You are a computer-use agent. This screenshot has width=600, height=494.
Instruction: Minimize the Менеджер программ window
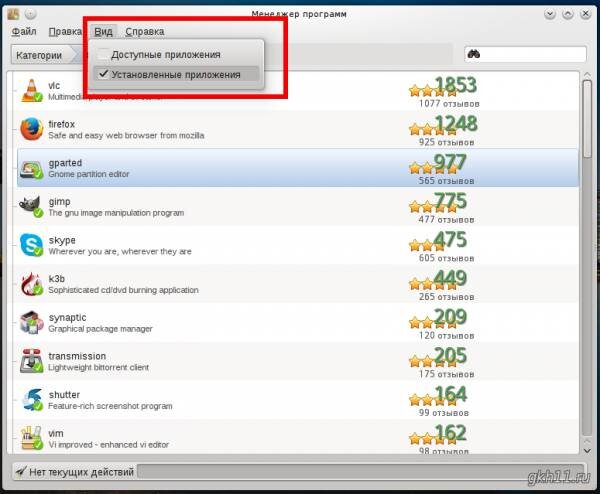[x=550, y=14]
